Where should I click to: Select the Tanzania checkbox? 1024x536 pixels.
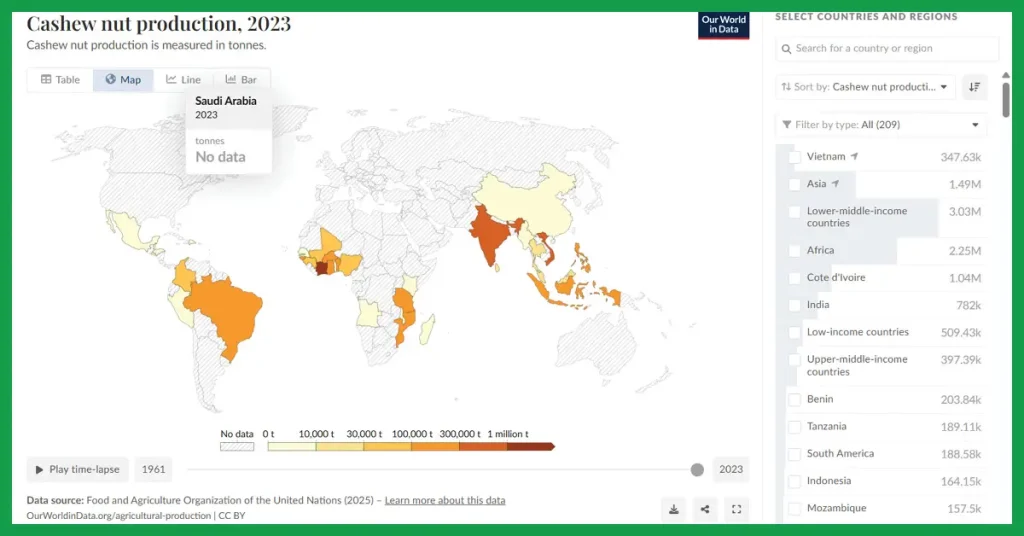tap(795, 427)
